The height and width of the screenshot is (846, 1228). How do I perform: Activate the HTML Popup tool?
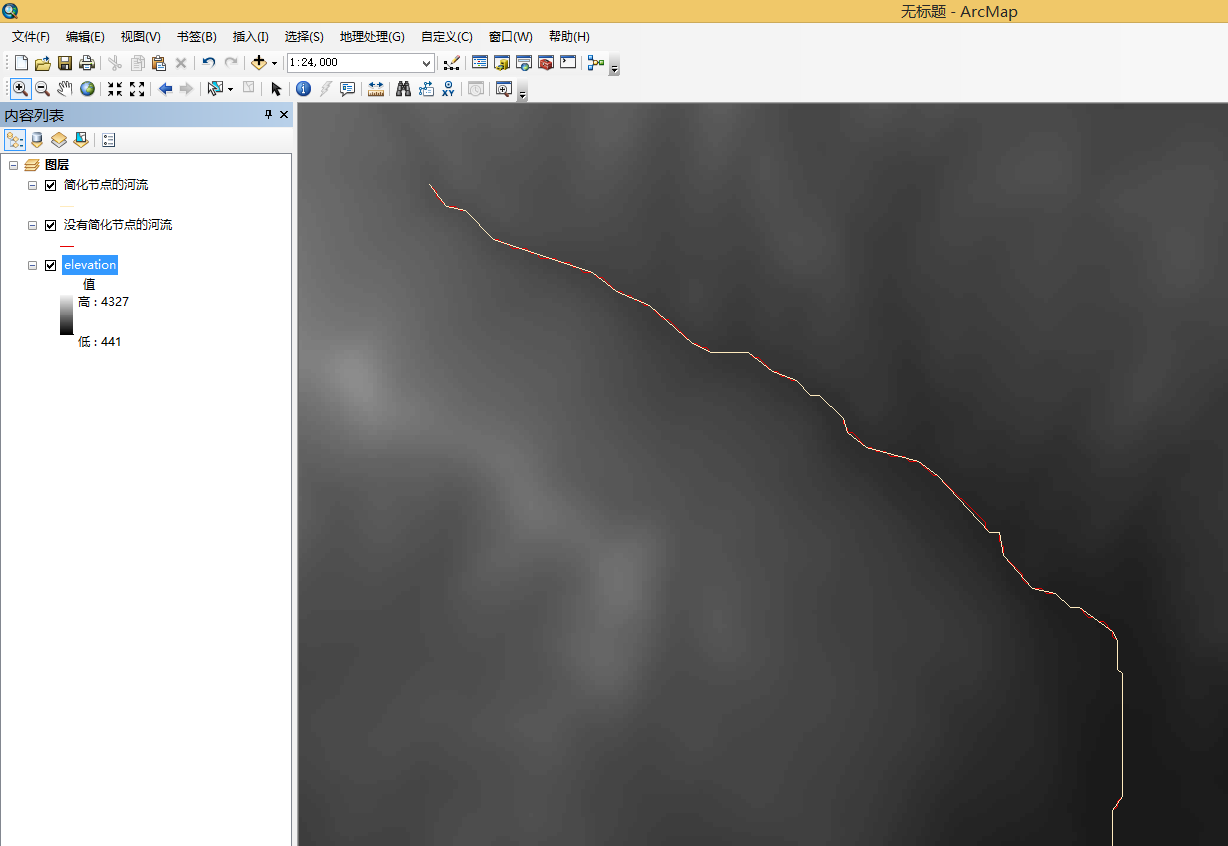click(347, 88)
